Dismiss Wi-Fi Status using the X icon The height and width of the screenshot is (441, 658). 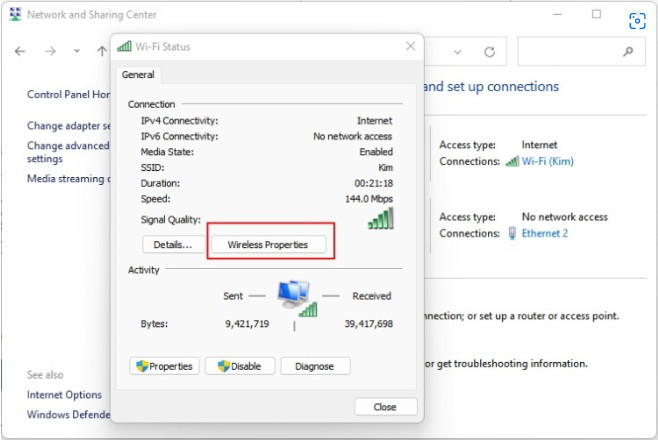[x=411, y=46]
